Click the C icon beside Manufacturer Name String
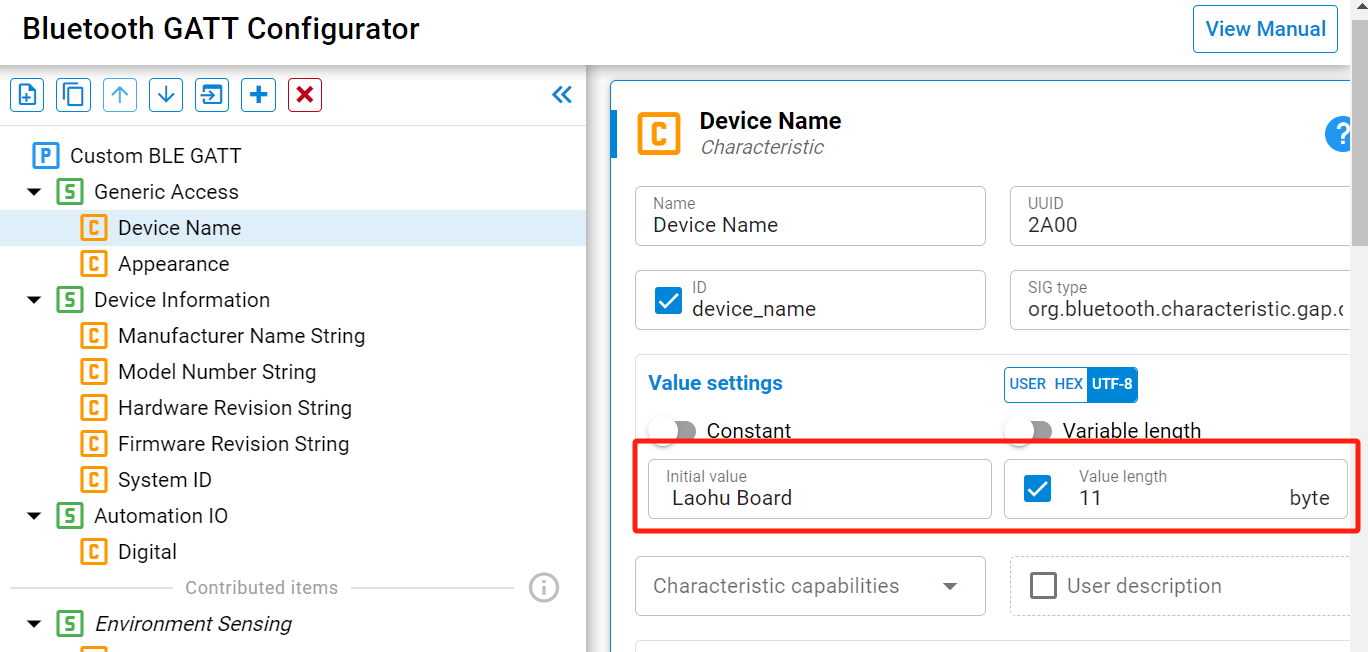The image size is (1368, 652). click(93, 336)
